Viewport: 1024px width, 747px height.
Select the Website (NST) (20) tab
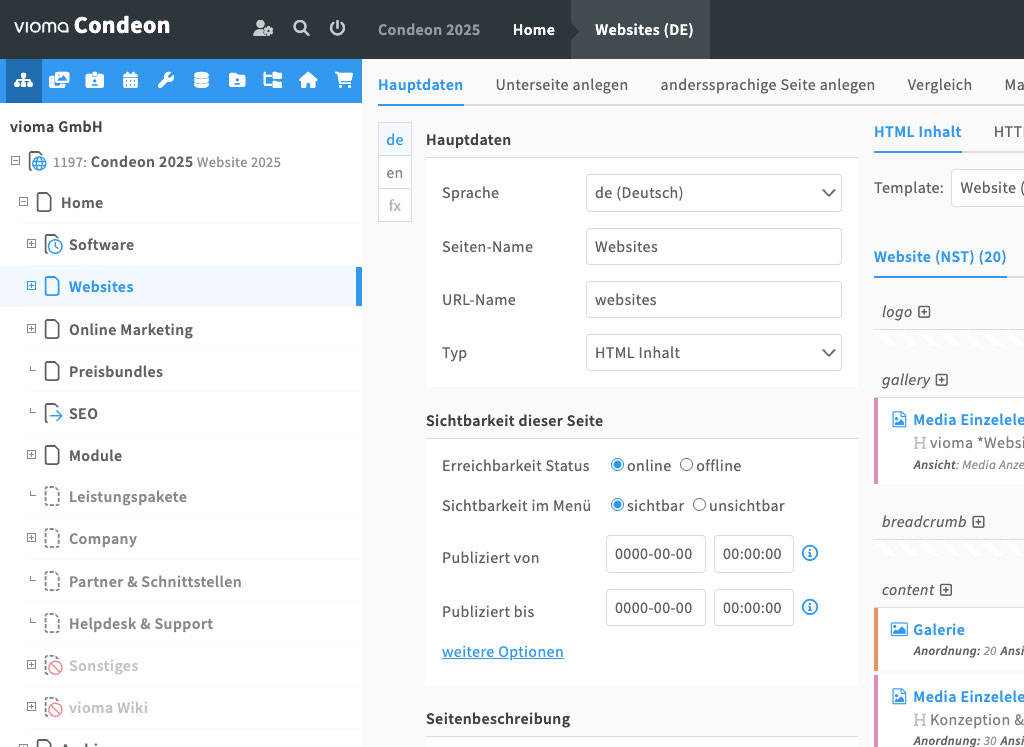(940, 257)
